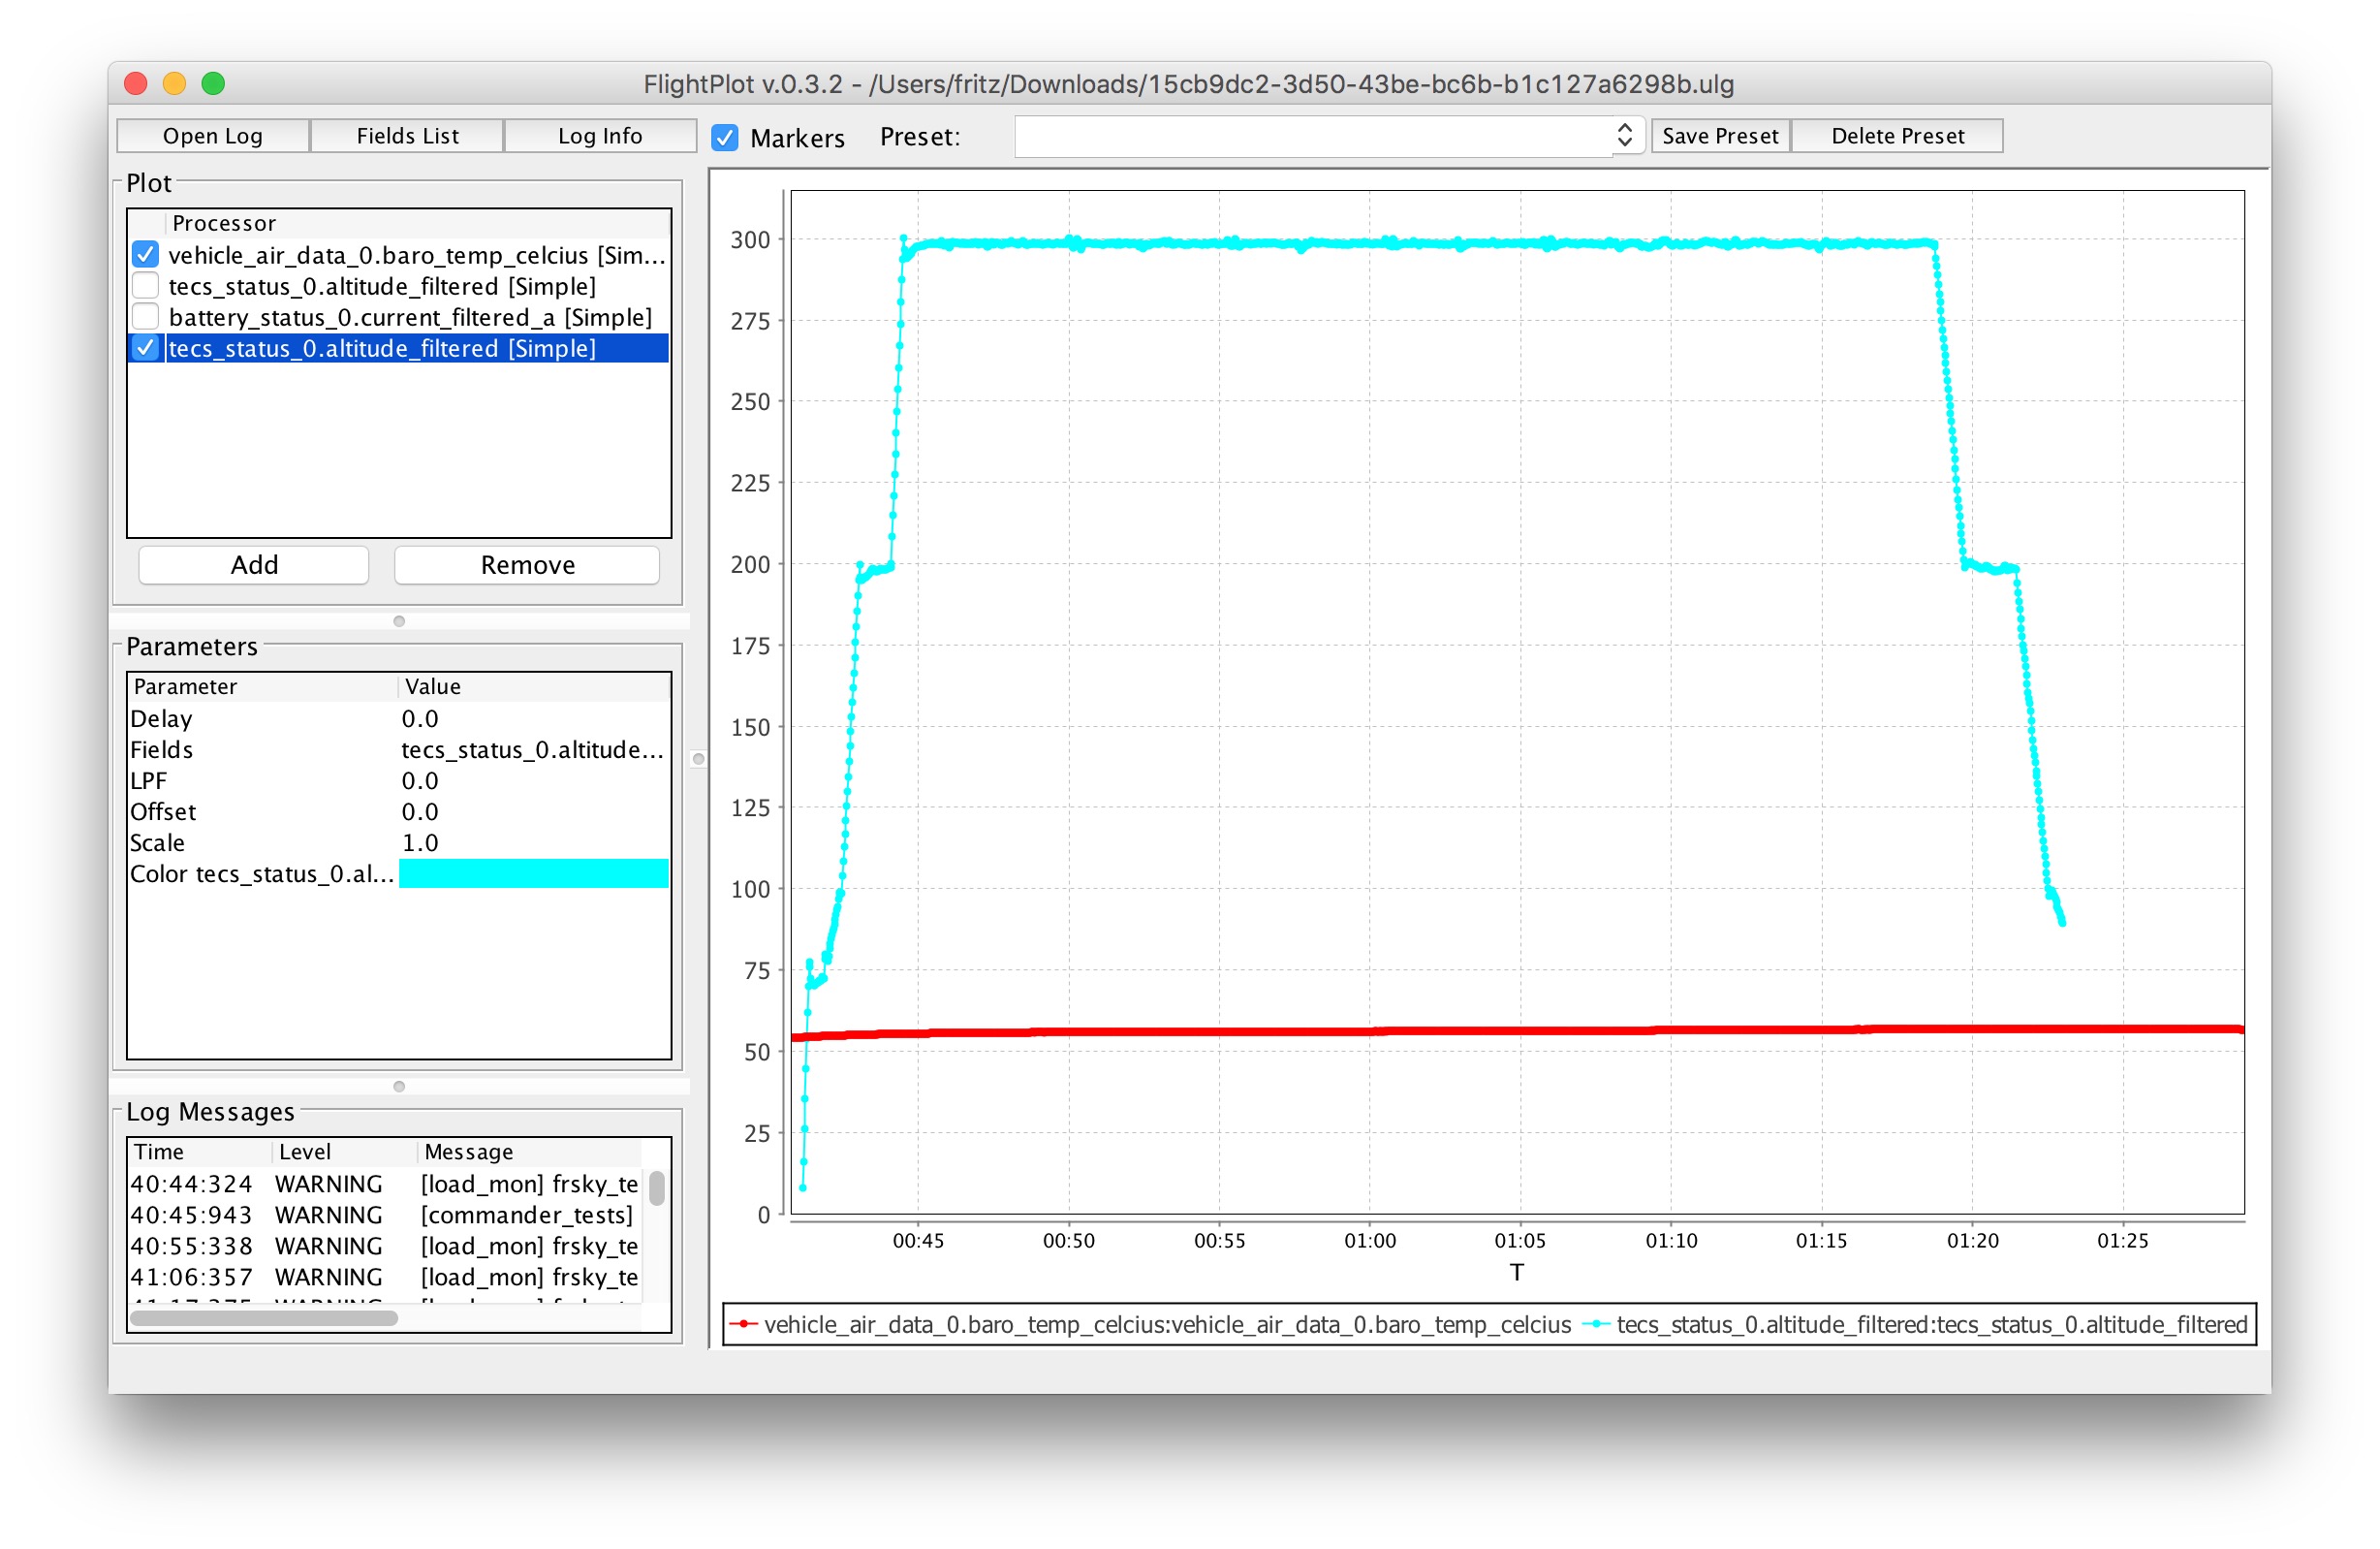Enable battery_status_0.current_filtered_a processor
This screenshot has width=2380, height=1549.
pyautogui.click(x=146, y=317)
